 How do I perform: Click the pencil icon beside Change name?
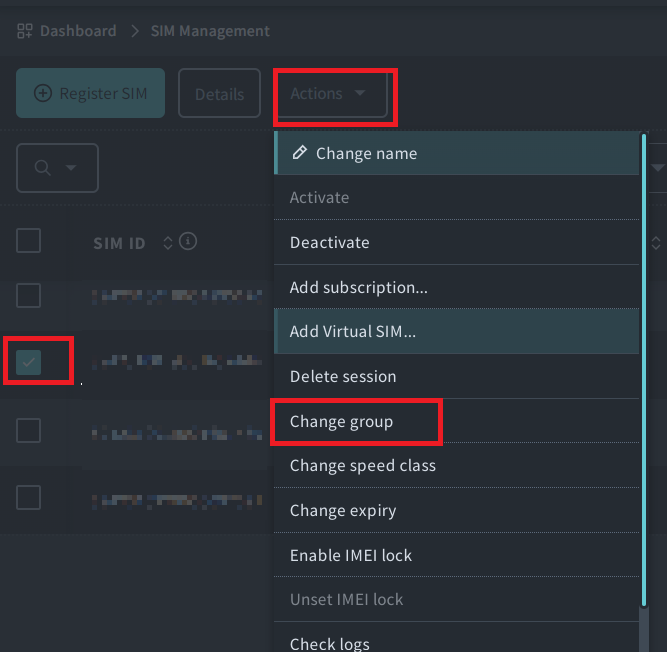pos(298,153)
